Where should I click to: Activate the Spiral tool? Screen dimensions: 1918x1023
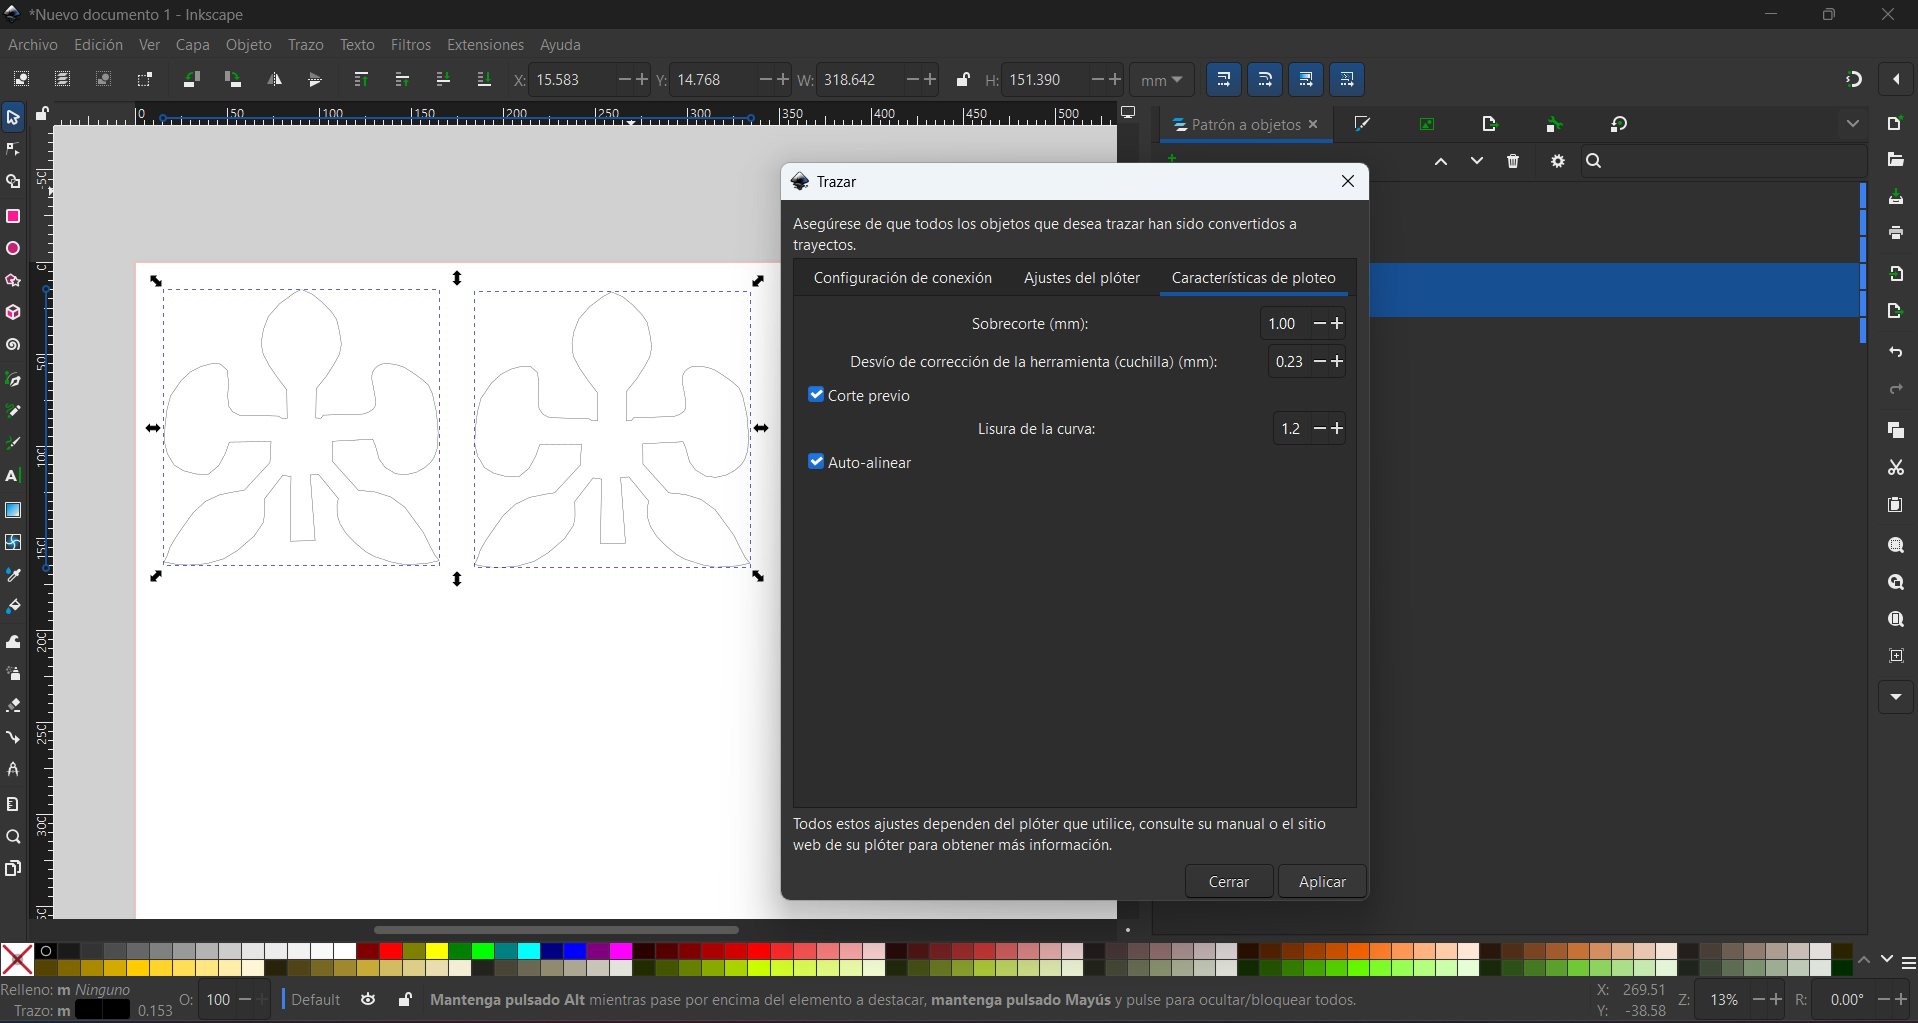13,345
